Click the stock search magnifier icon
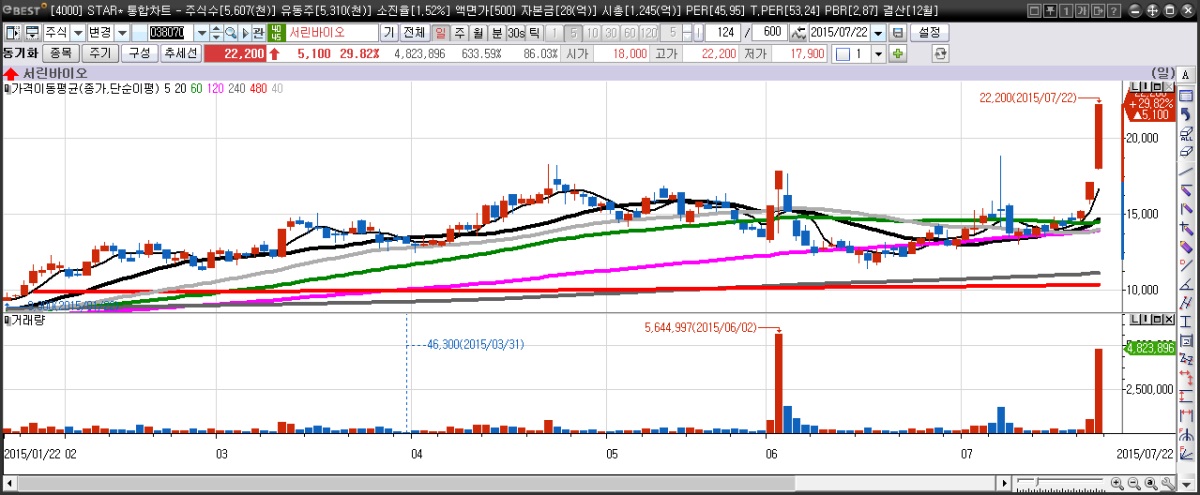Screen dimensions: 1200x495 pos(230,33)
